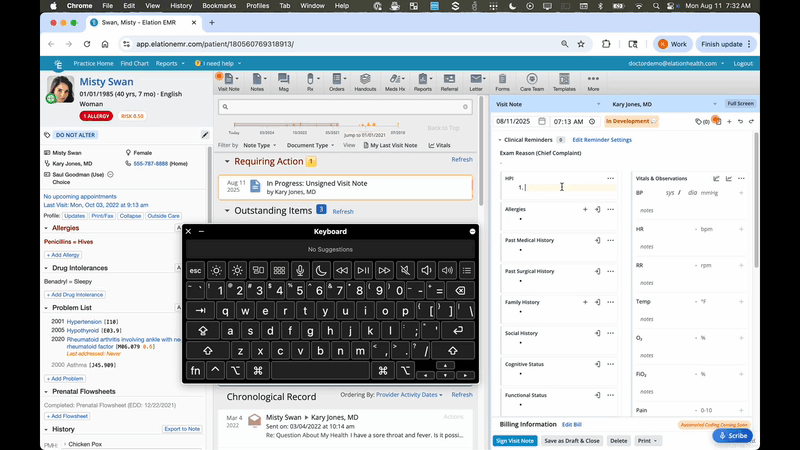Go to Practice Home

(x=93, y=64)
